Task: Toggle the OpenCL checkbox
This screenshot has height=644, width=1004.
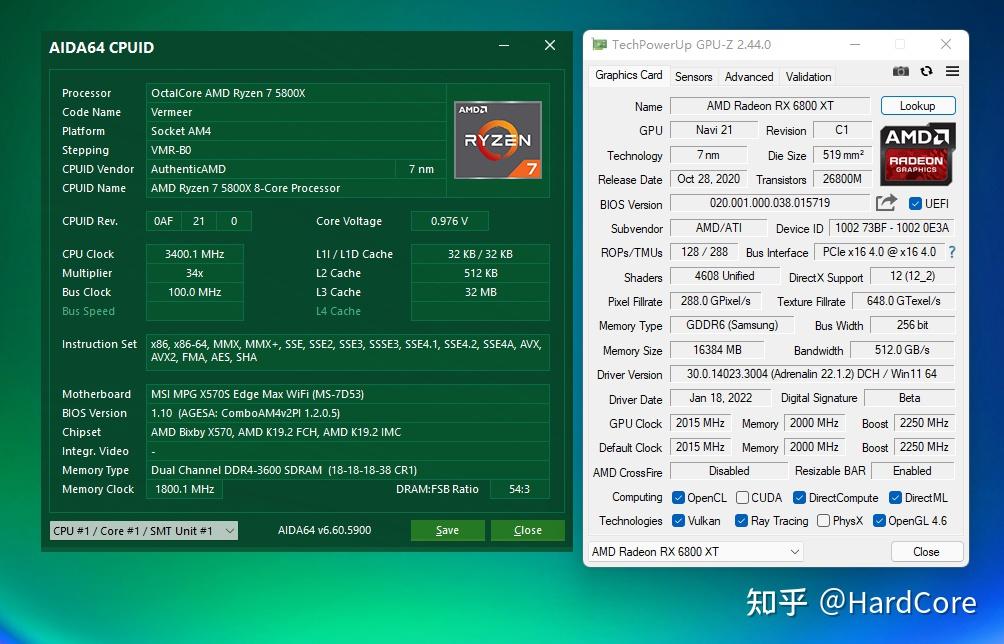Action: pos(678,497)
